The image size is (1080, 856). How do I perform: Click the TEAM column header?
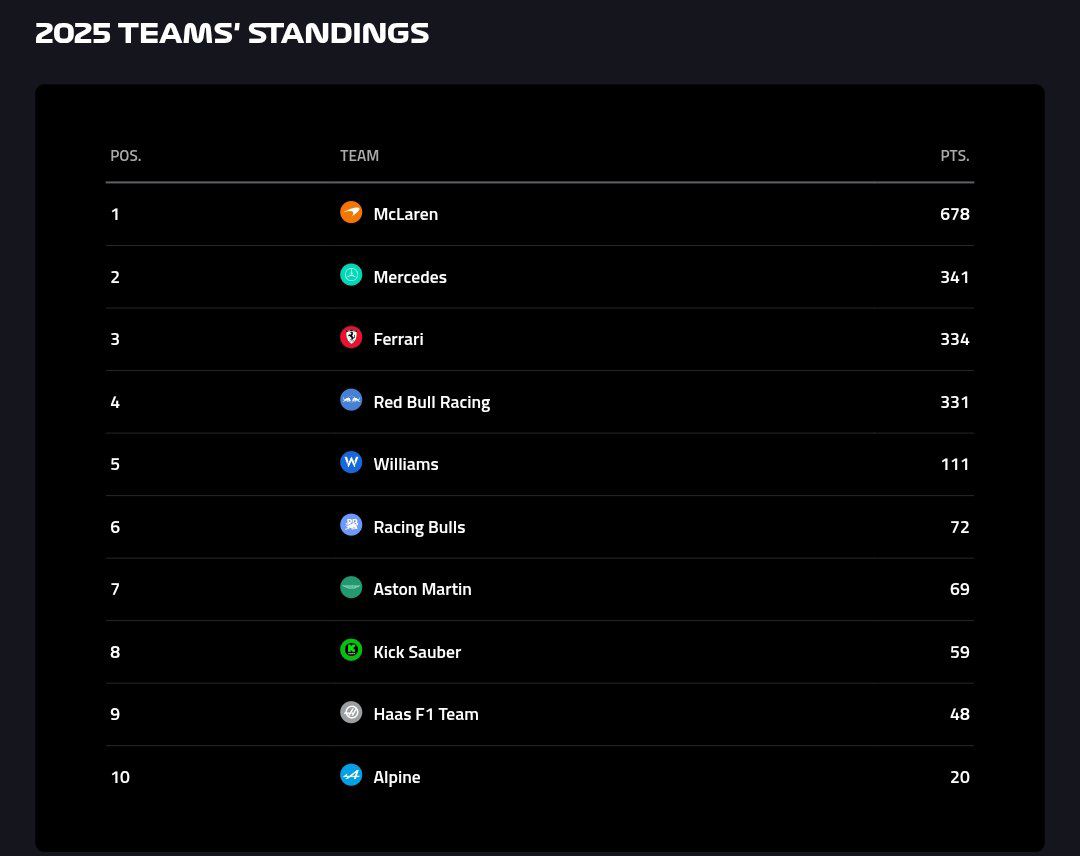tap(359, 156)
